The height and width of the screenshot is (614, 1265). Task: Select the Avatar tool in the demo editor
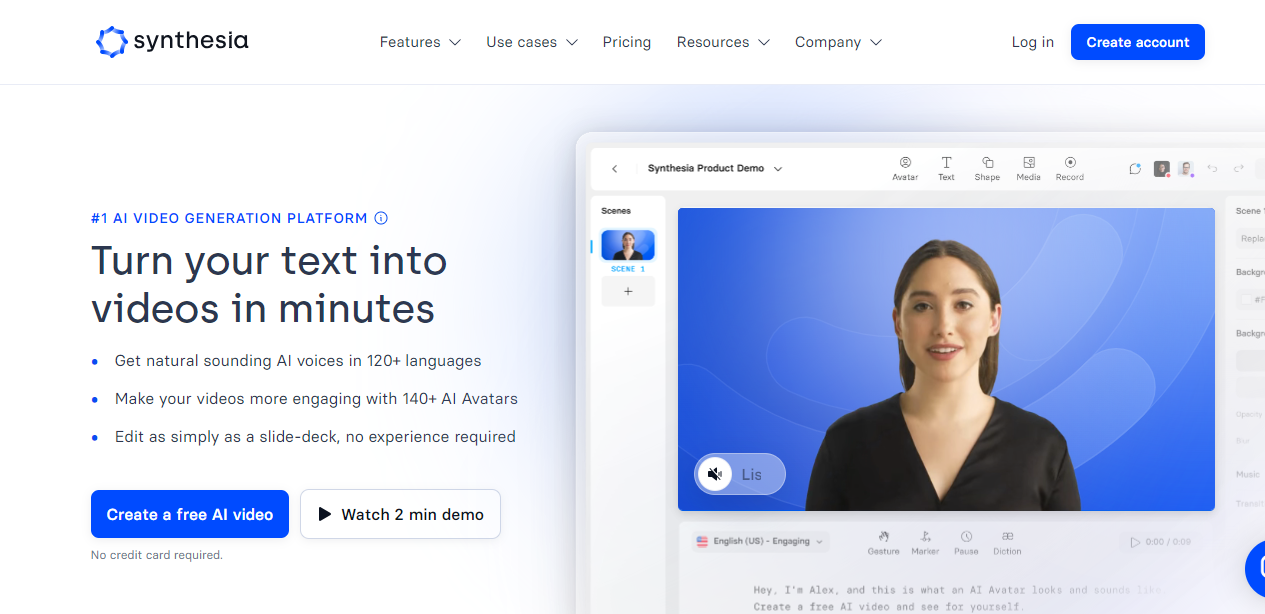[x=905, y=168]
